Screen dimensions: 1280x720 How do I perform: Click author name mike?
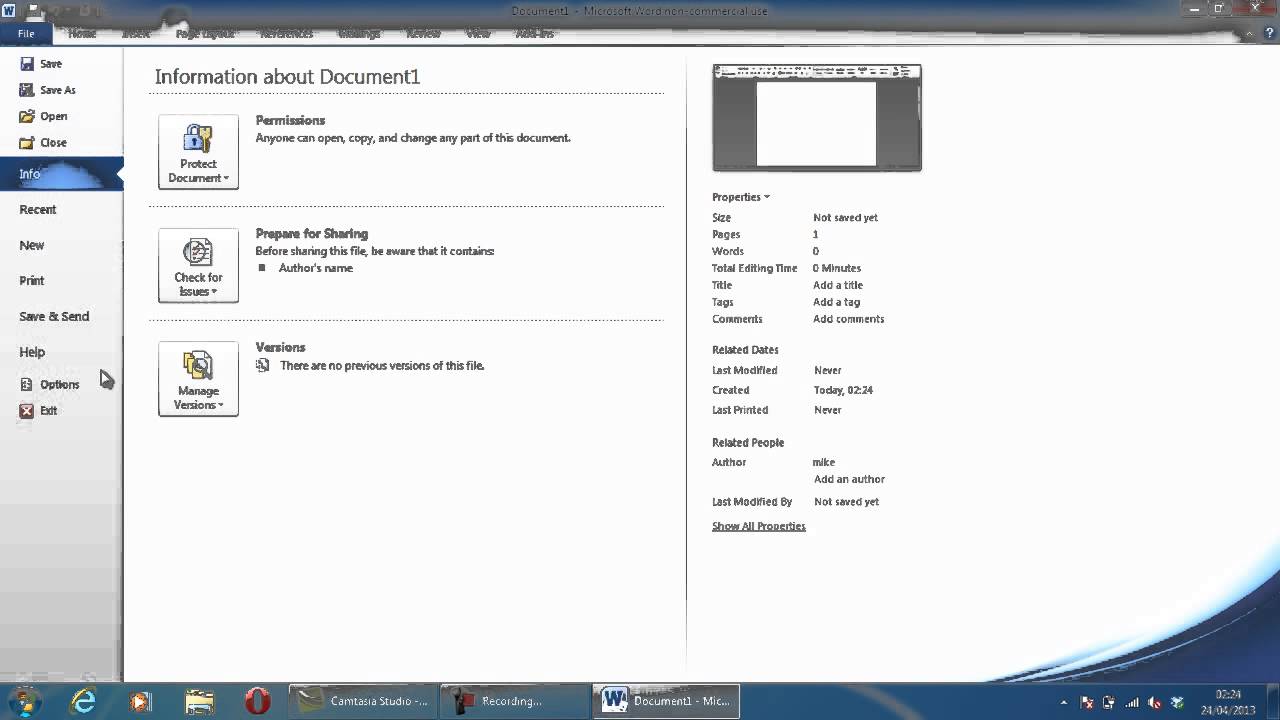824,462
